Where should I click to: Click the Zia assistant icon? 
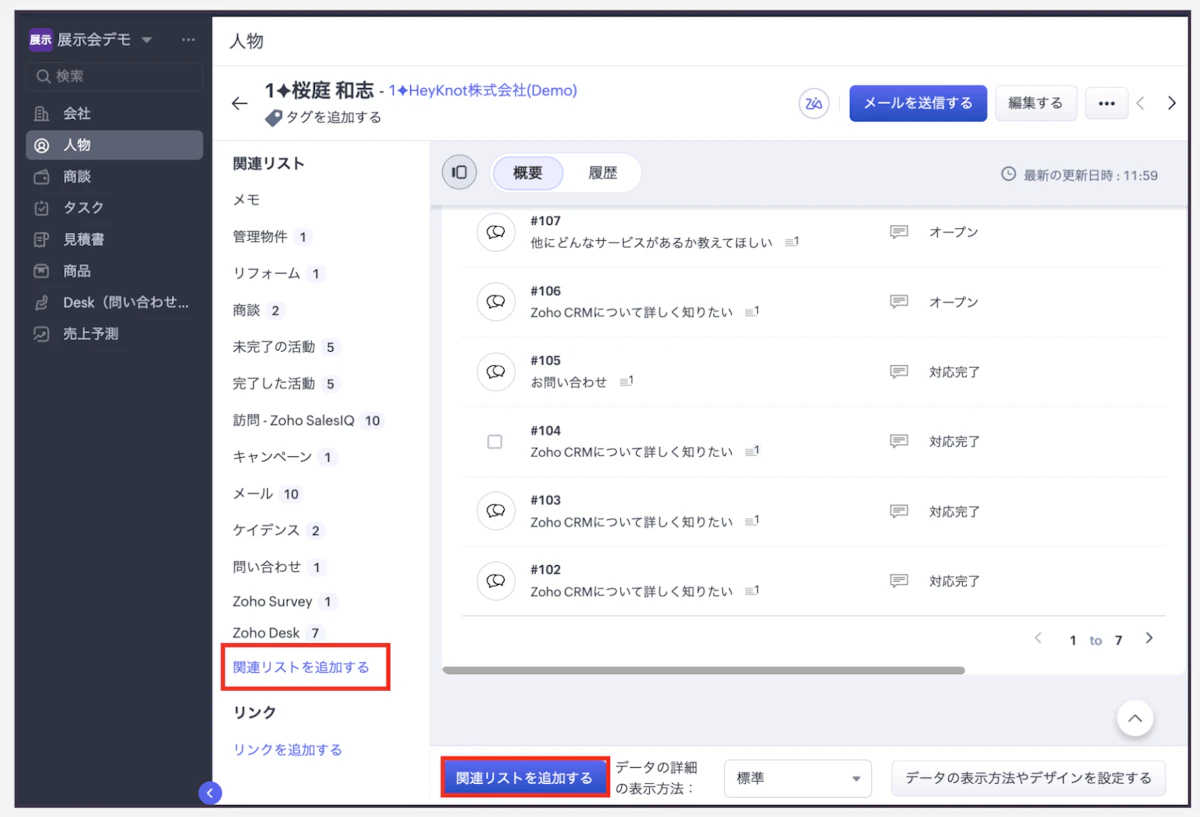pos(814,103)
